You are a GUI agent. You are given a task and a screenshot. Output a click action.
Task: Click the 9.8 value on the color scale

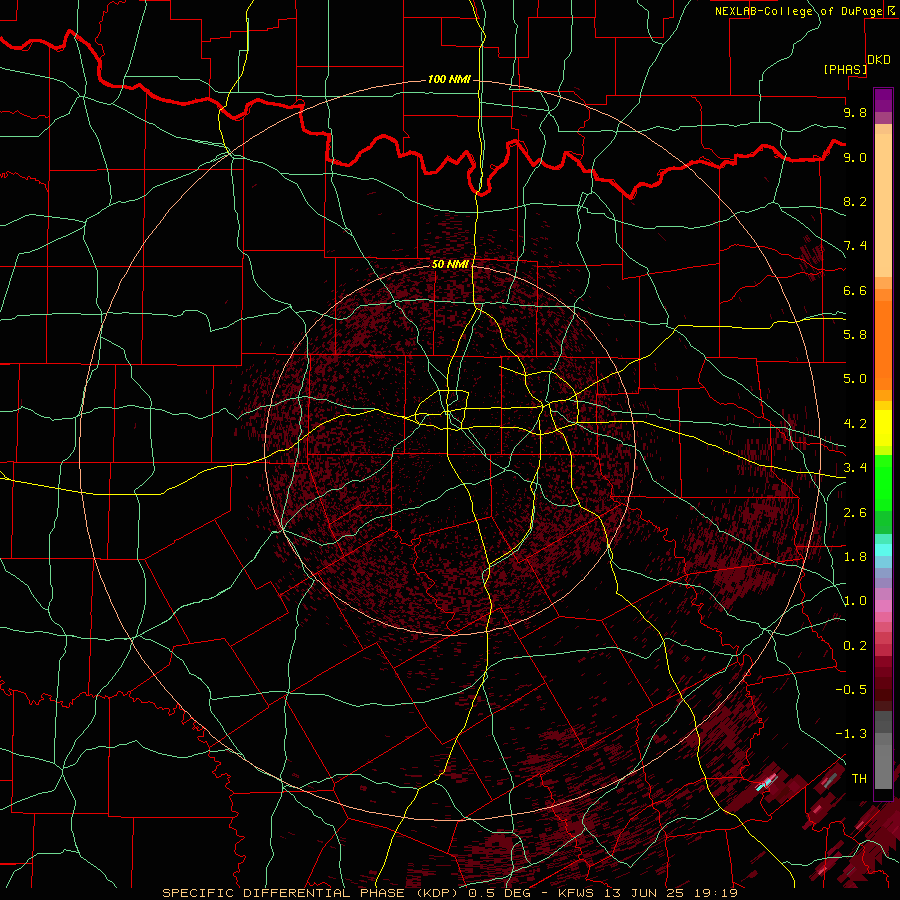click(855, 112)
